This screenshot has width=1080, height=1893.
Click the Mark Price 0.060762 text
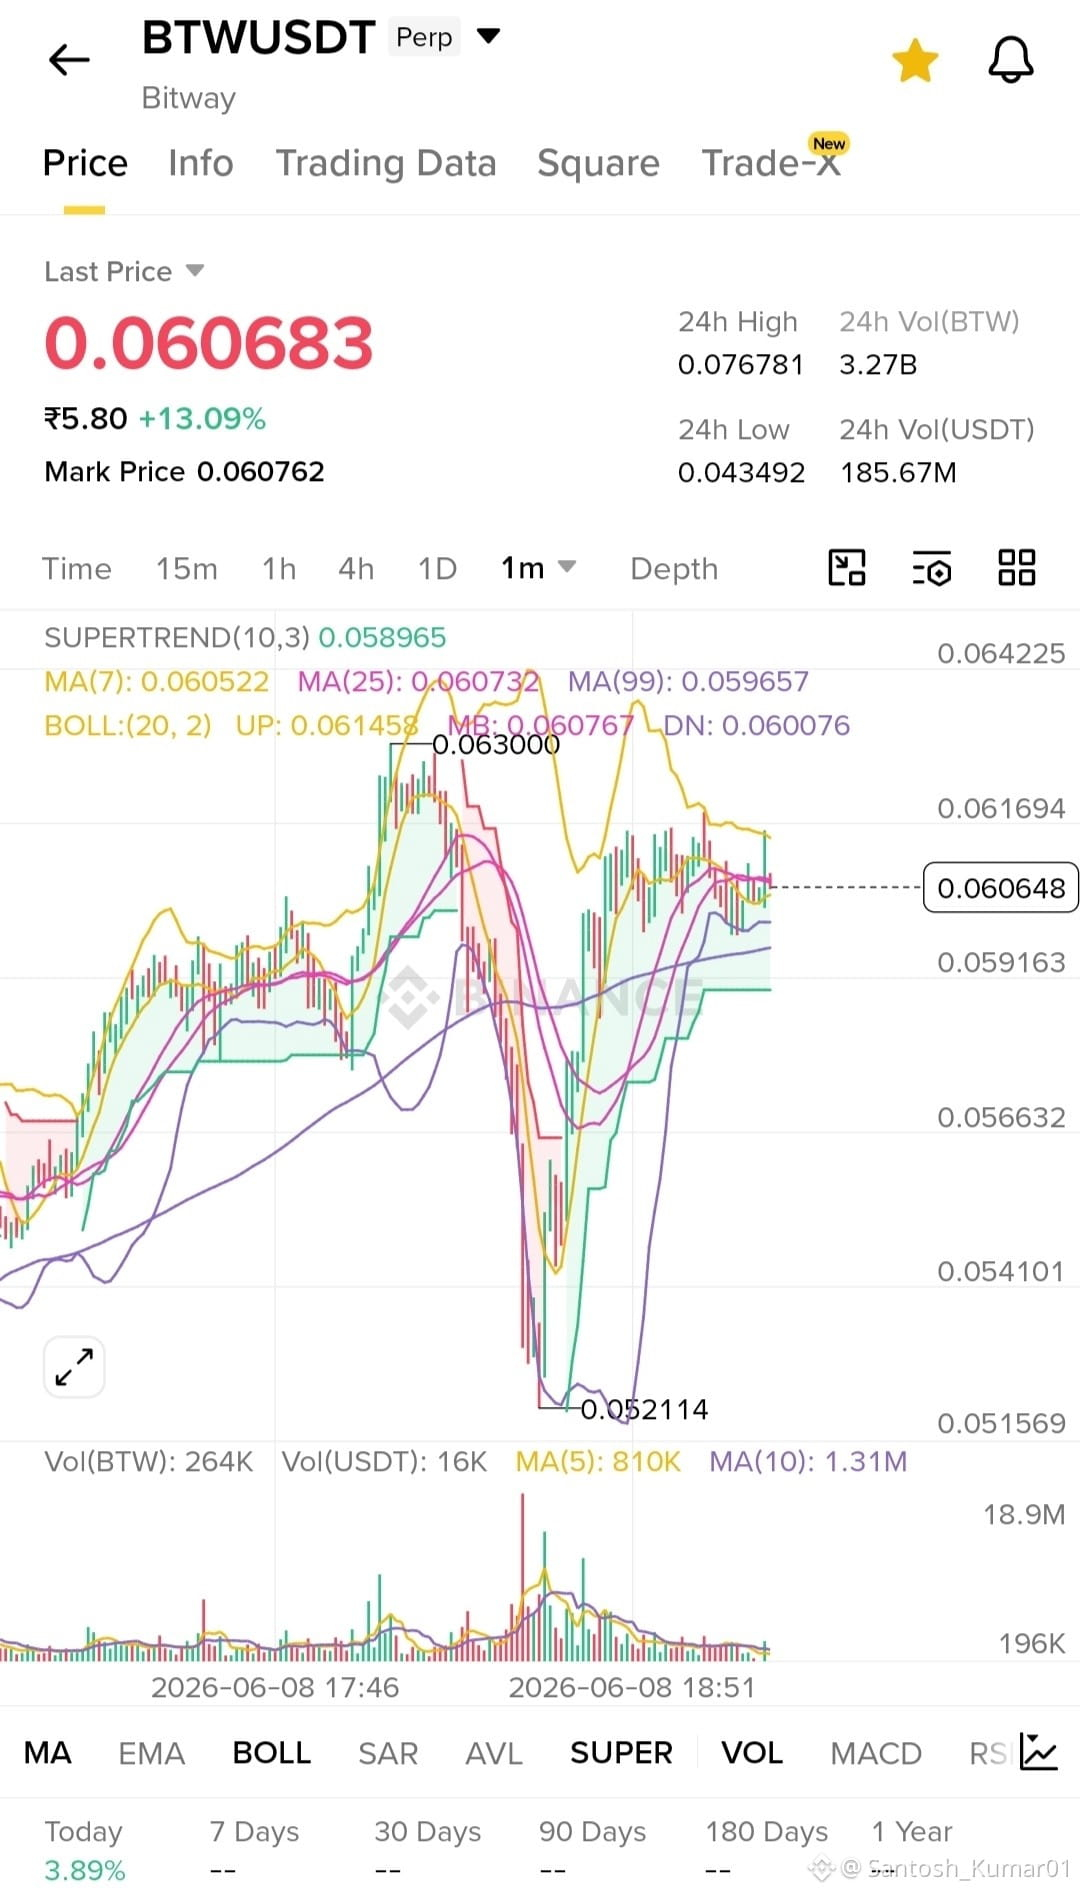tap(185, 471)
